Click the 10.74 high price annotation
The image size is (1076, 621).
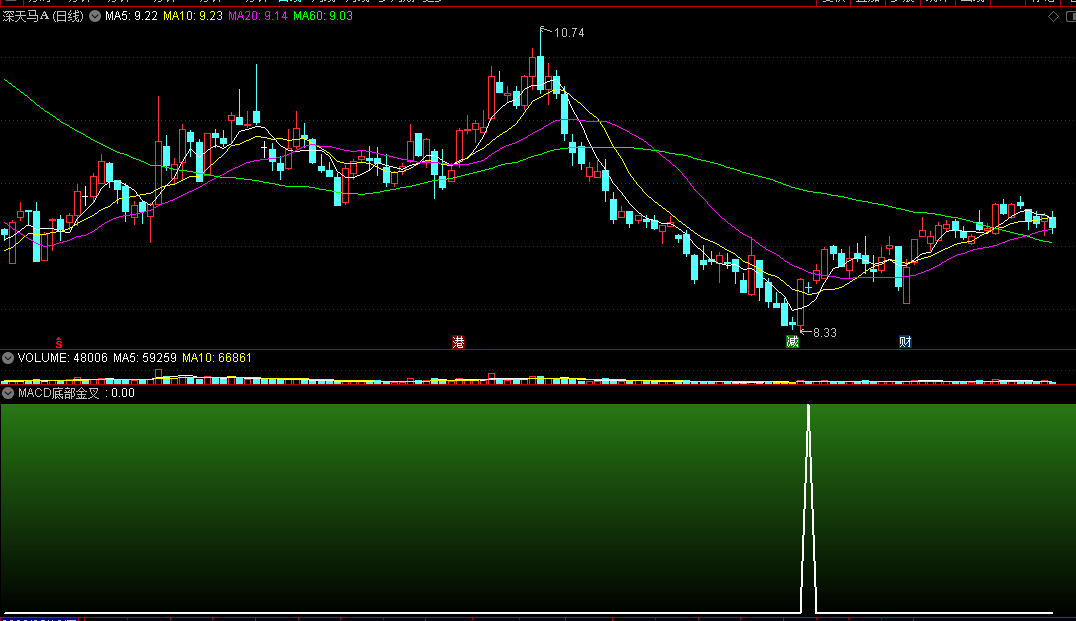click(x=569, y=32)
